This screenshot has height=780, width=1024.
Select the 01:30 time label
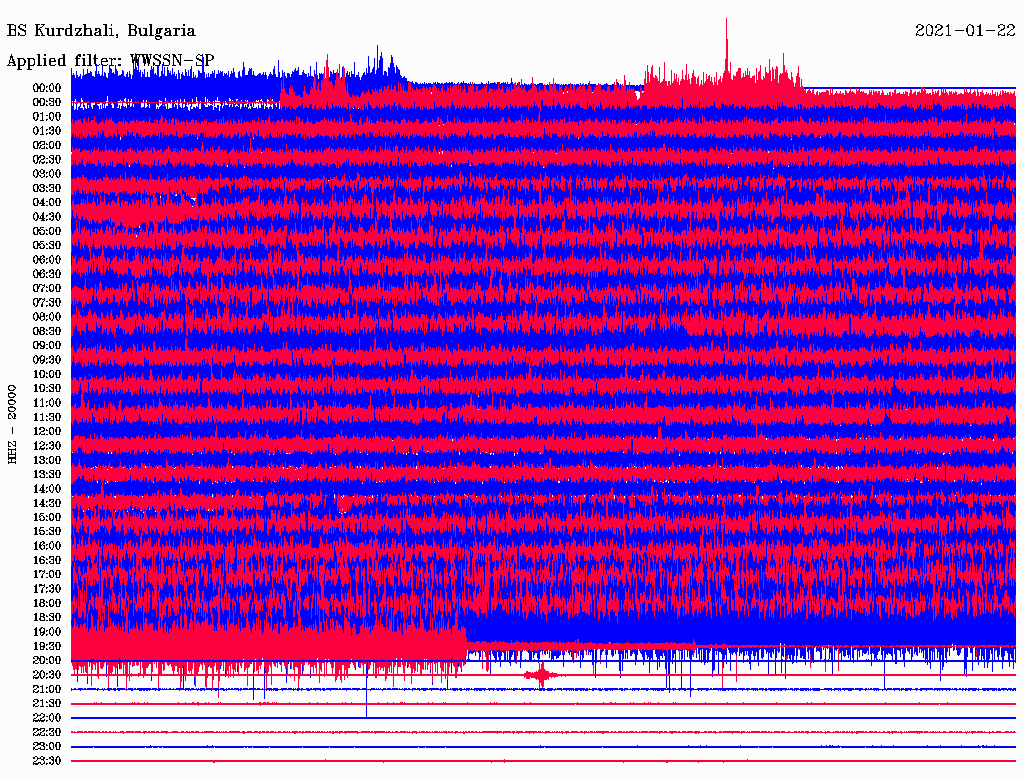47,131
